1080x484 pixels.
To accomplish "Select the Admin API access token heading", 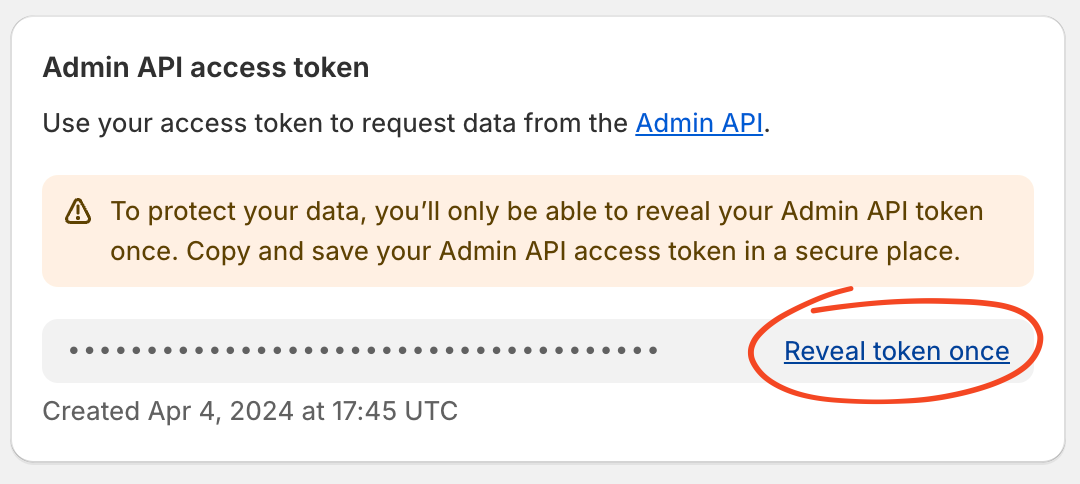I will pyautogui.click(x=206, y=68).
